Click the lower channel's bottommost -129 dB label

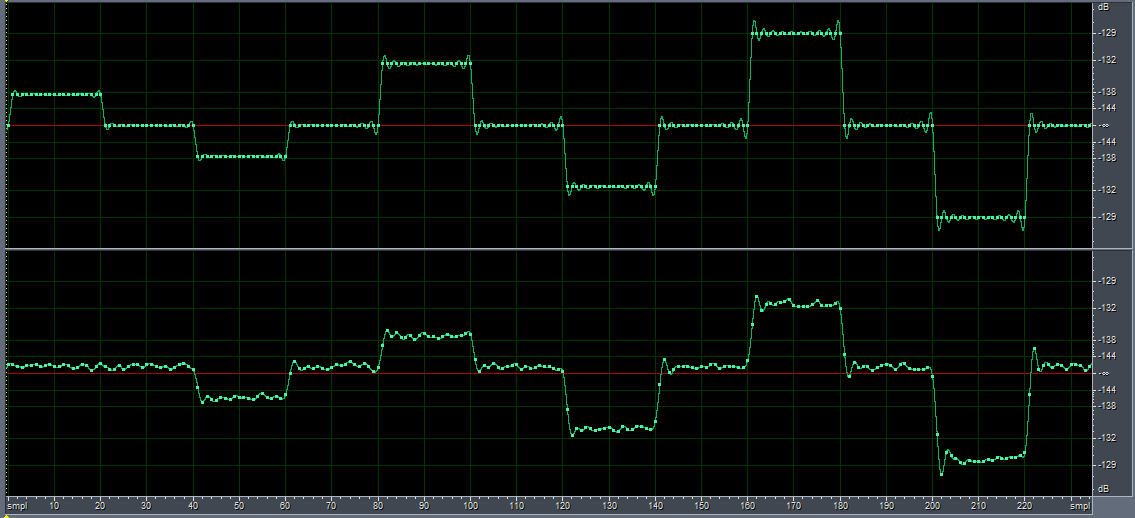click(1107, 464)
